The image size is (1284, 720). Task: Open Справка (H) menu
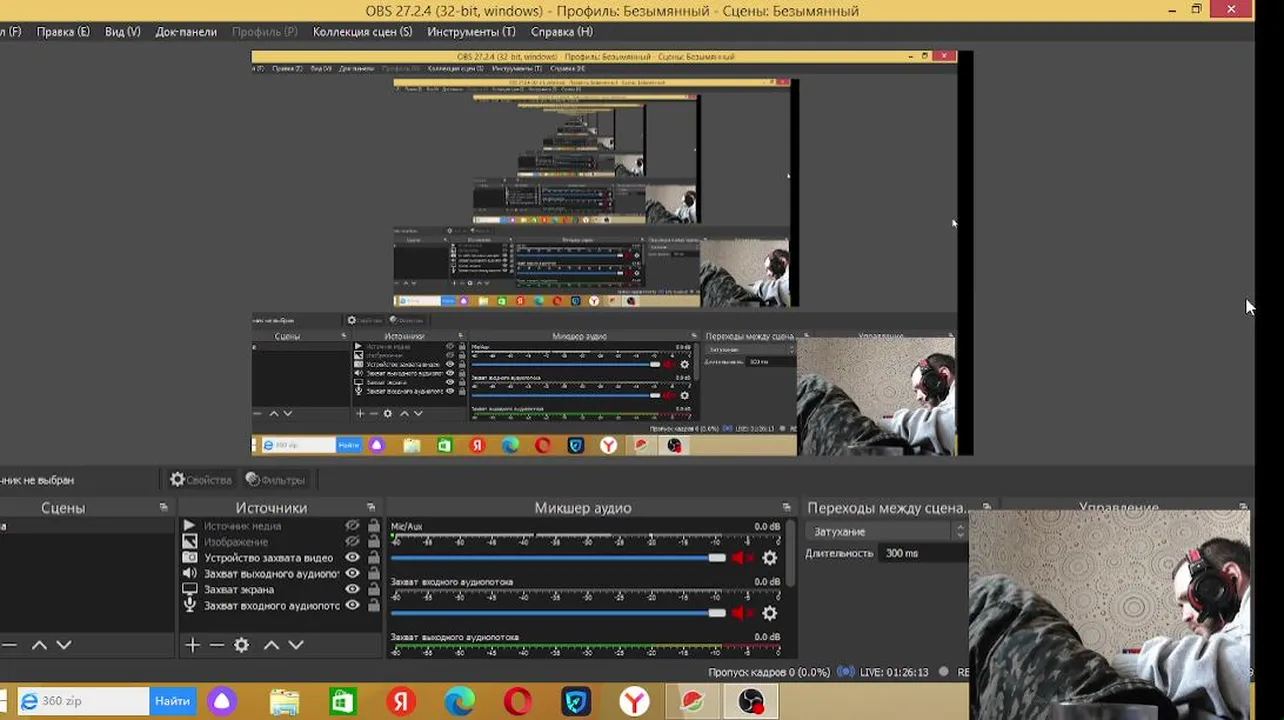[x=562, y=32]
